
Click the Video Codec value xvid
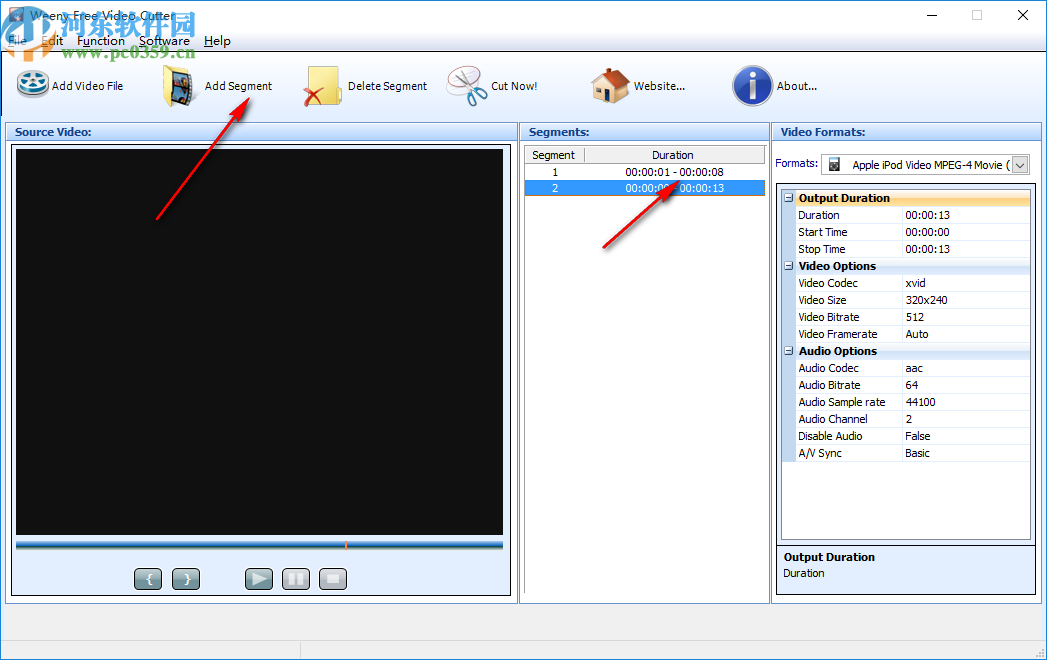point(915,283)
